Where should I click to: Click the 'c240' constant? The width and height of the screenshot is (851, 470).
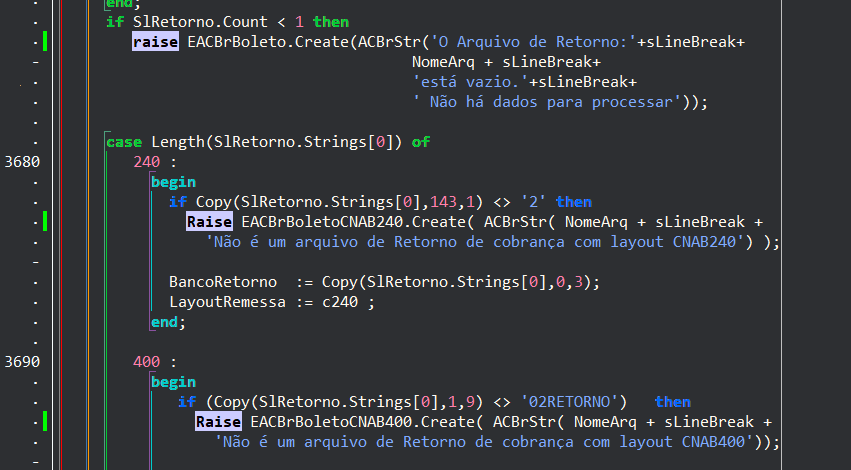(x=340, y=302)
